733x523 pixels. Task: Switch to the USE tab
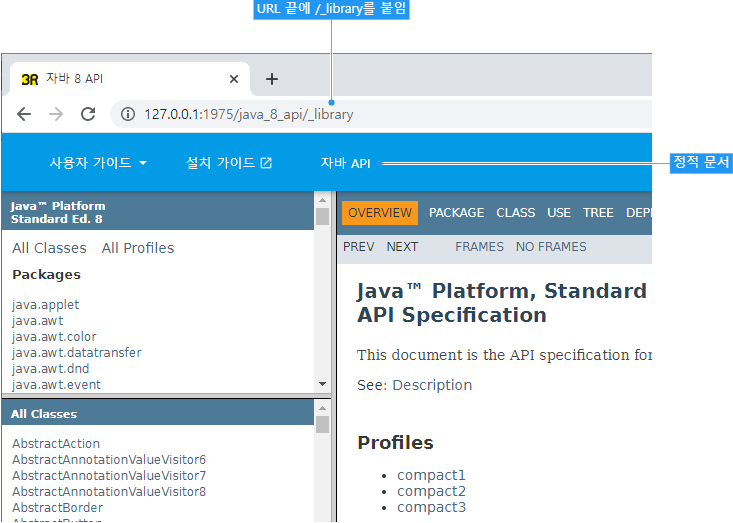coord(559,213)
